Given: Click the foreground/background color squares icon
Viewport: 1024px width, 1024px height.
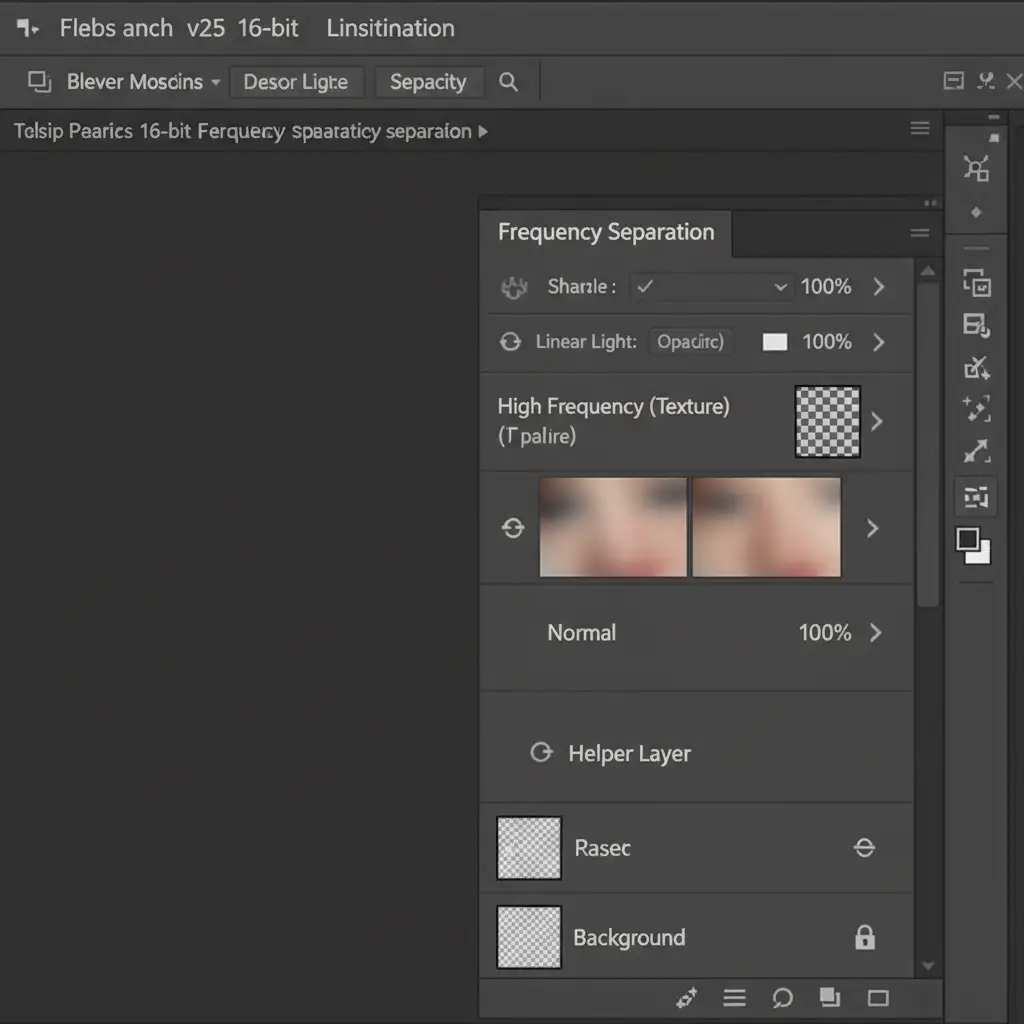Looking at the screenshot, I should (x=972, y=546).
